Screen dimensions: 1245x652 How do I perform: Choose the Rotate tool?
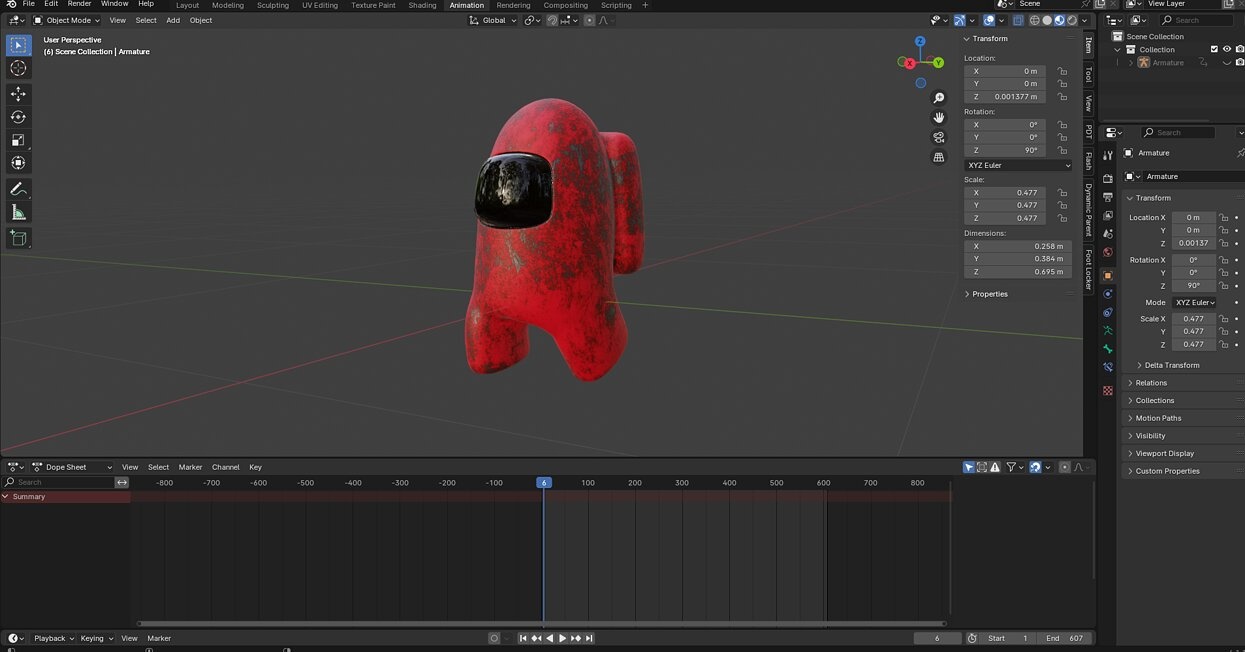click(x=18, y=117)
